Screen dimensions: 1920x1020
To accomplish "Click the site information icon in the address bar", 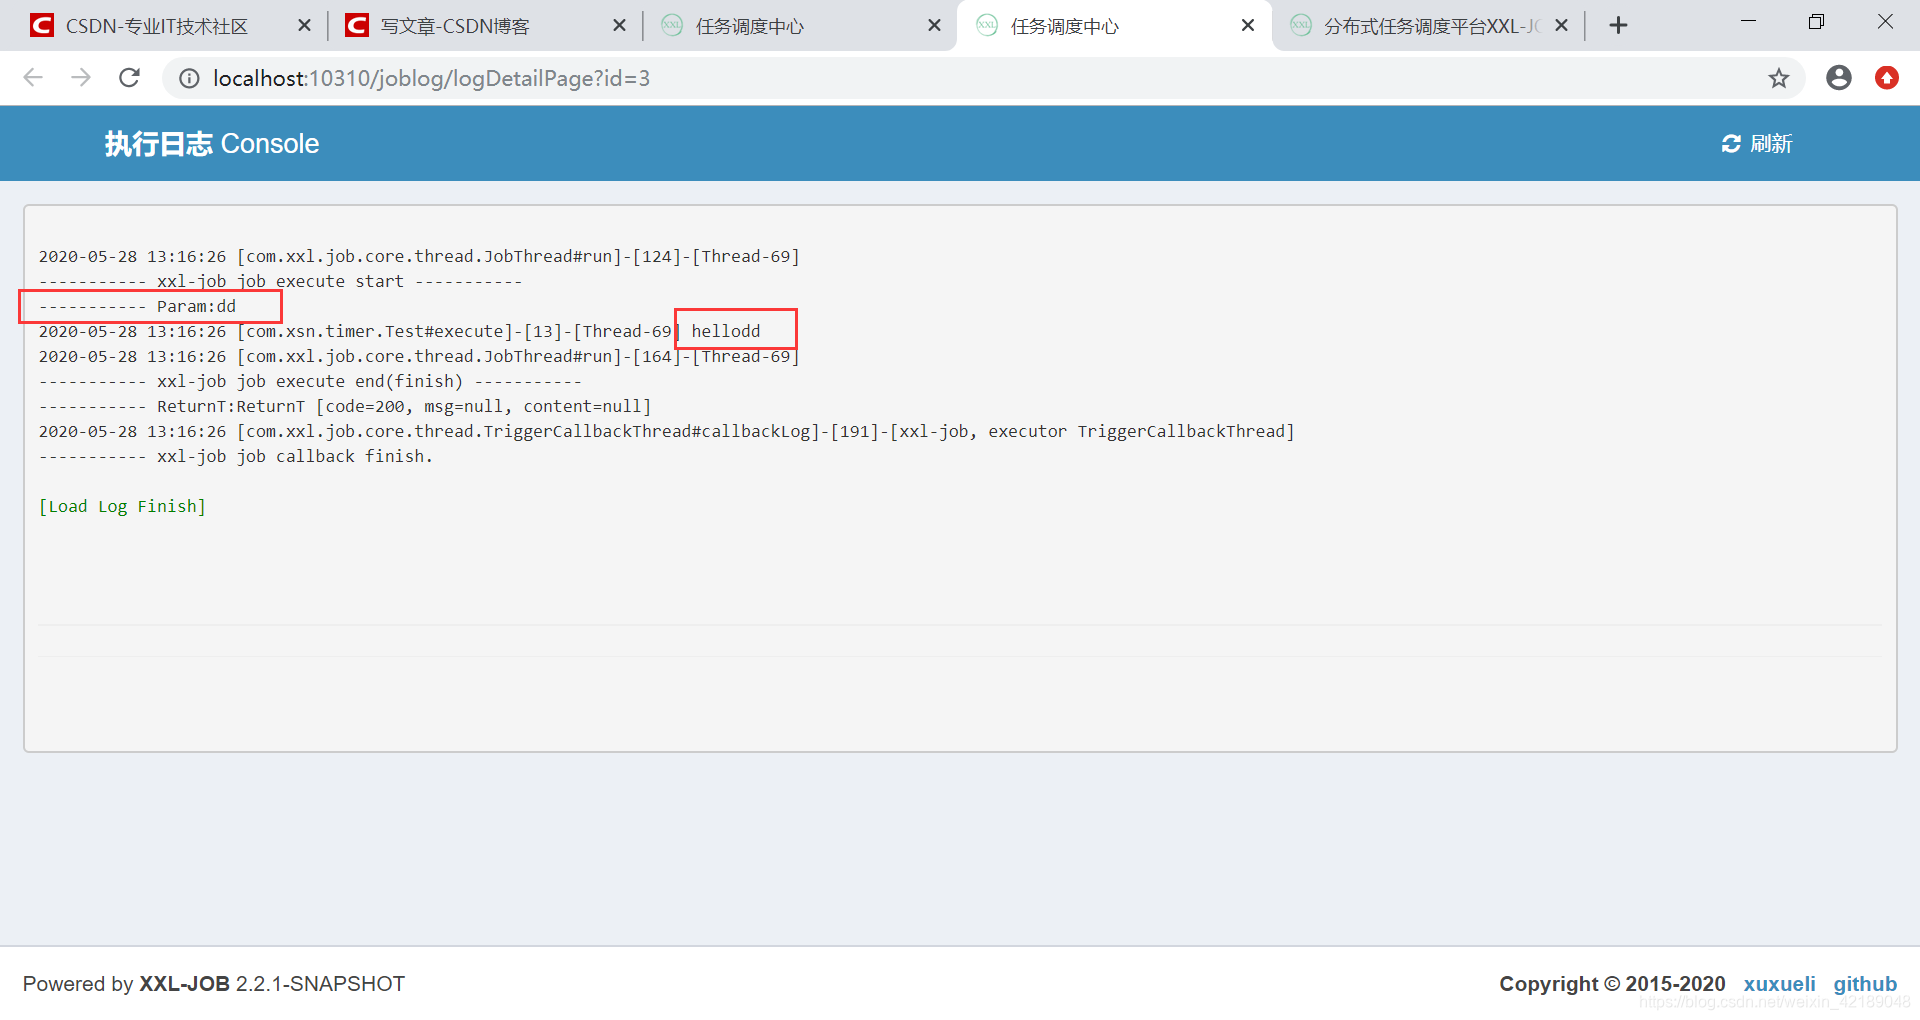I will [189, 78].
